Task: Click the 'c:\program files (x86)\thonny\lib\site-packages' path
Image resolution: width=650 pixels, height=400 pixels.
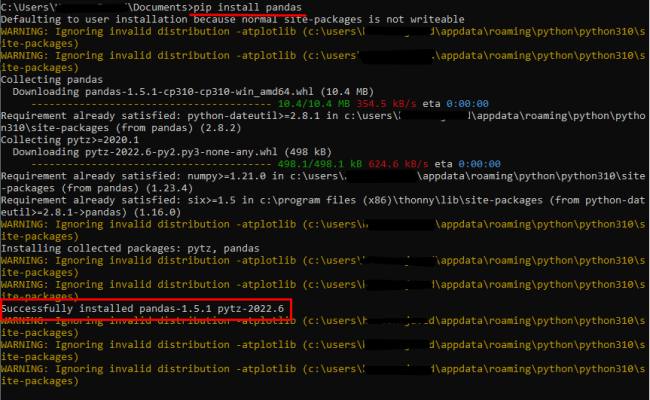Action: tap(401, 200)
